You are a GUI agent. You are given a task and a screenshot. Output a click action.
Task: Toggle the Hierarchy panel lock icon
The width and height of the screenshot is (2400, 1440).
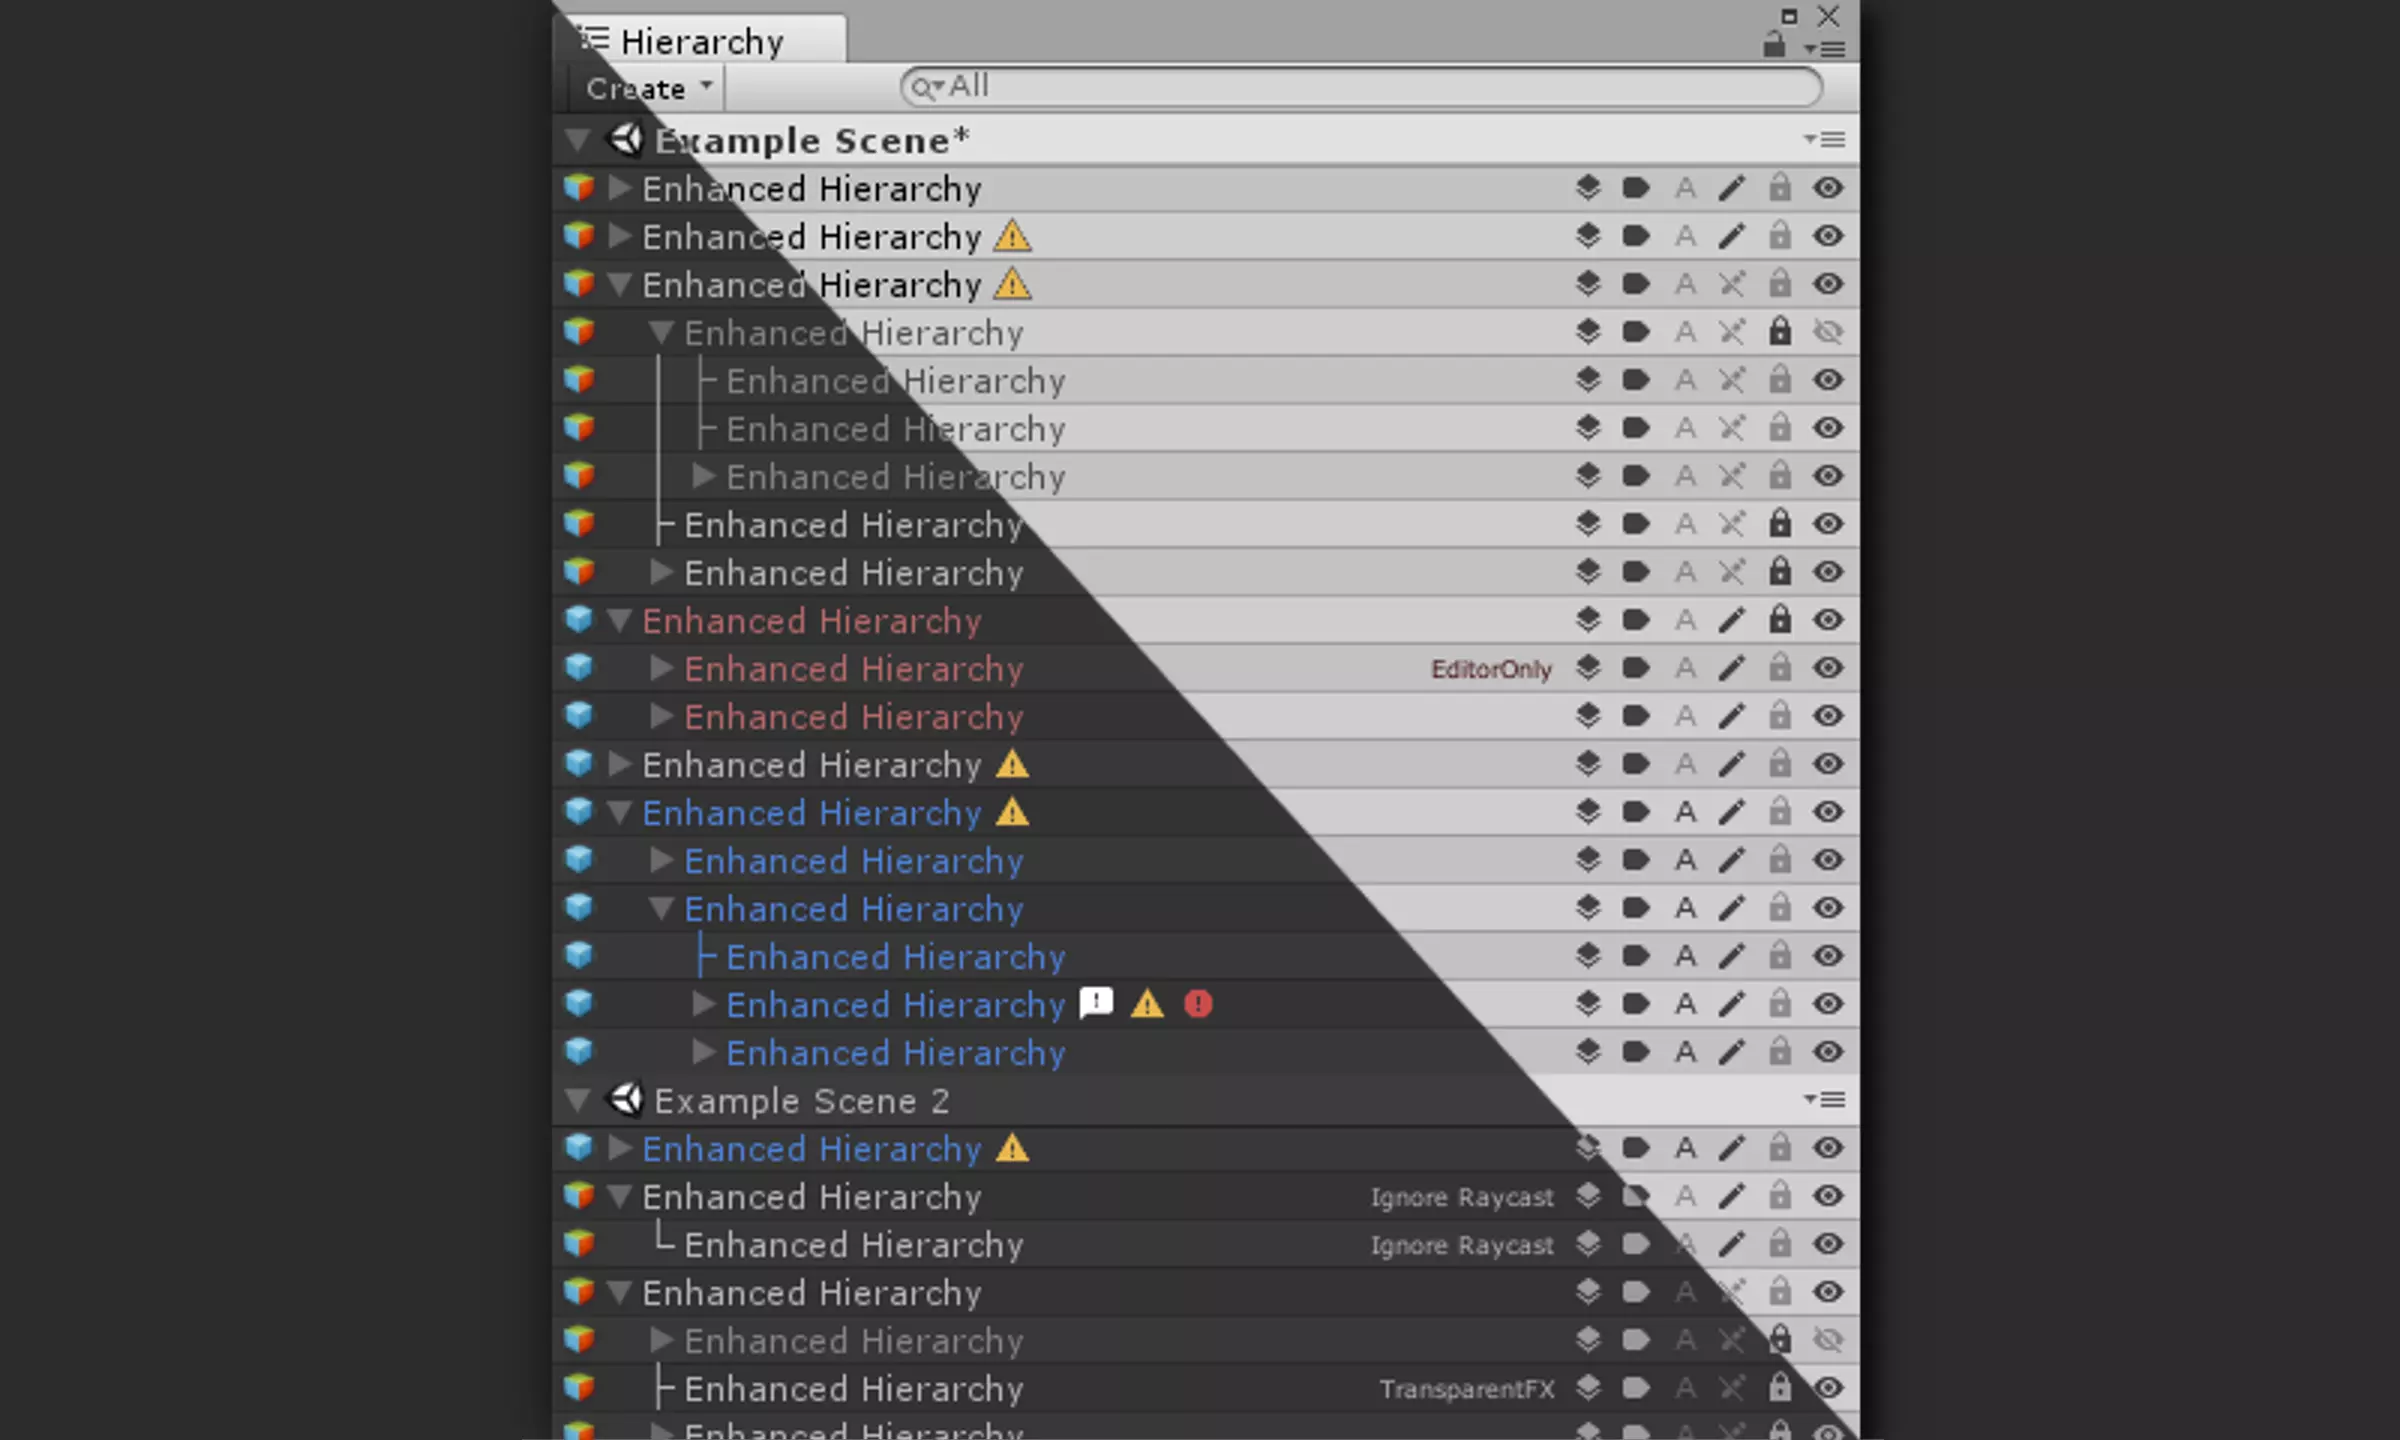click(x=1774, y=44)
